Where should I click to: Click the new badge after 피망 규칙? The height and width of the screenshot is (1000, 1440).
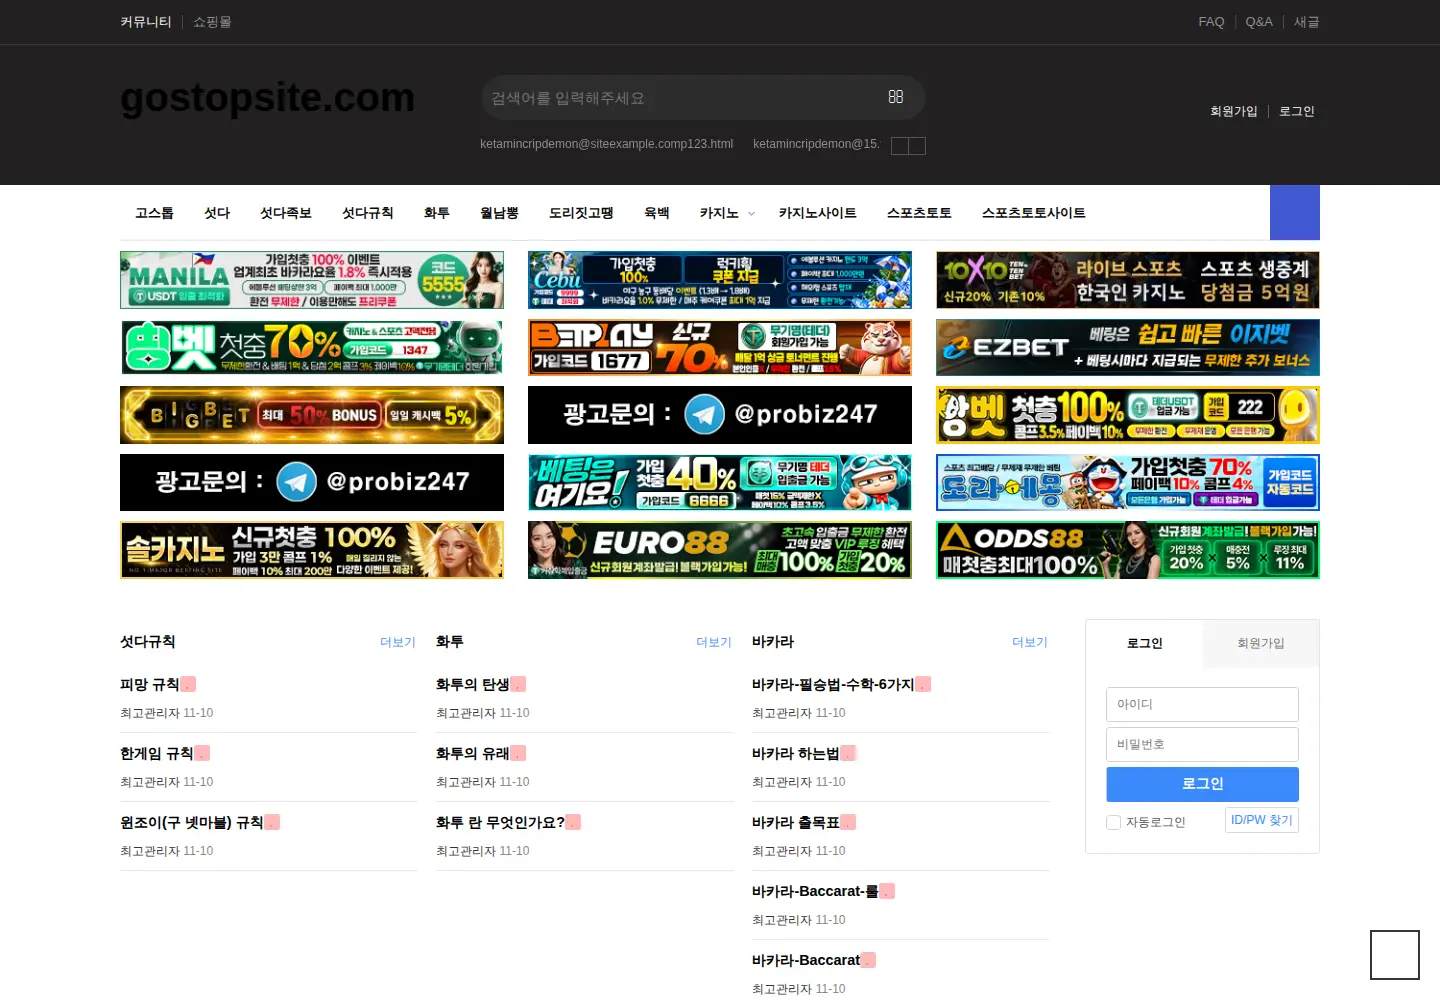(x=188, y=684)
